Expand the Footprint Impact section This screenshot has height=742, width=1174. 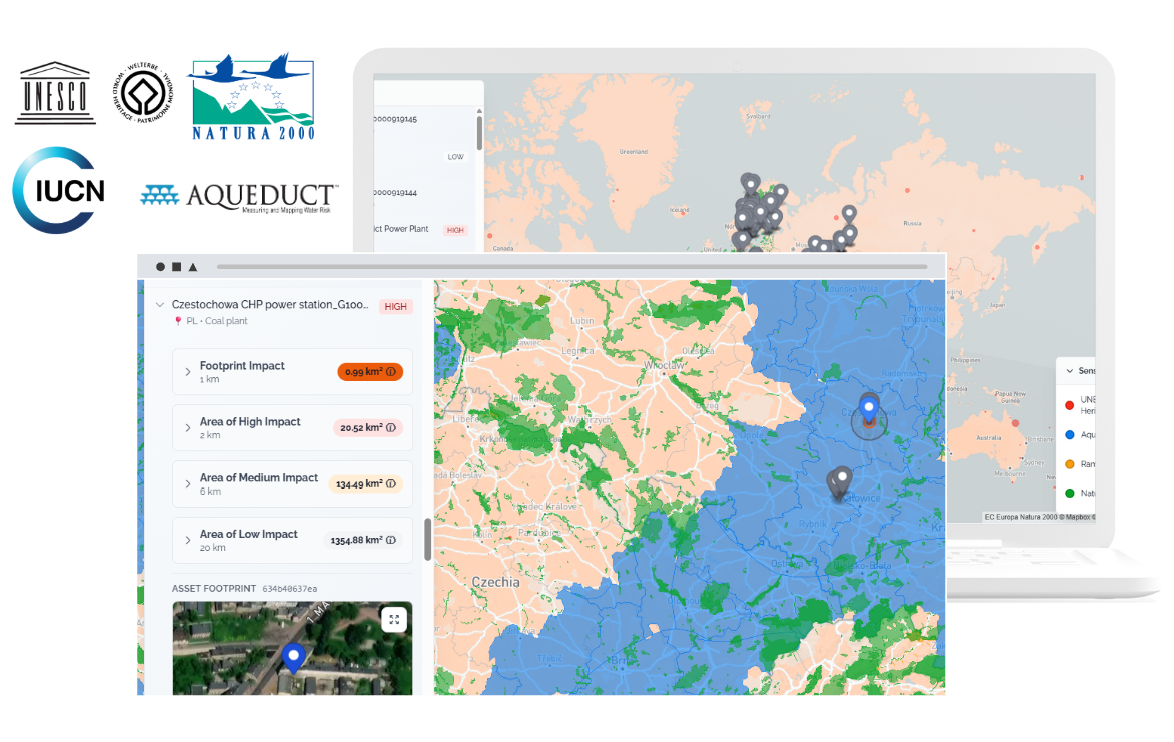tap(187, 372)
